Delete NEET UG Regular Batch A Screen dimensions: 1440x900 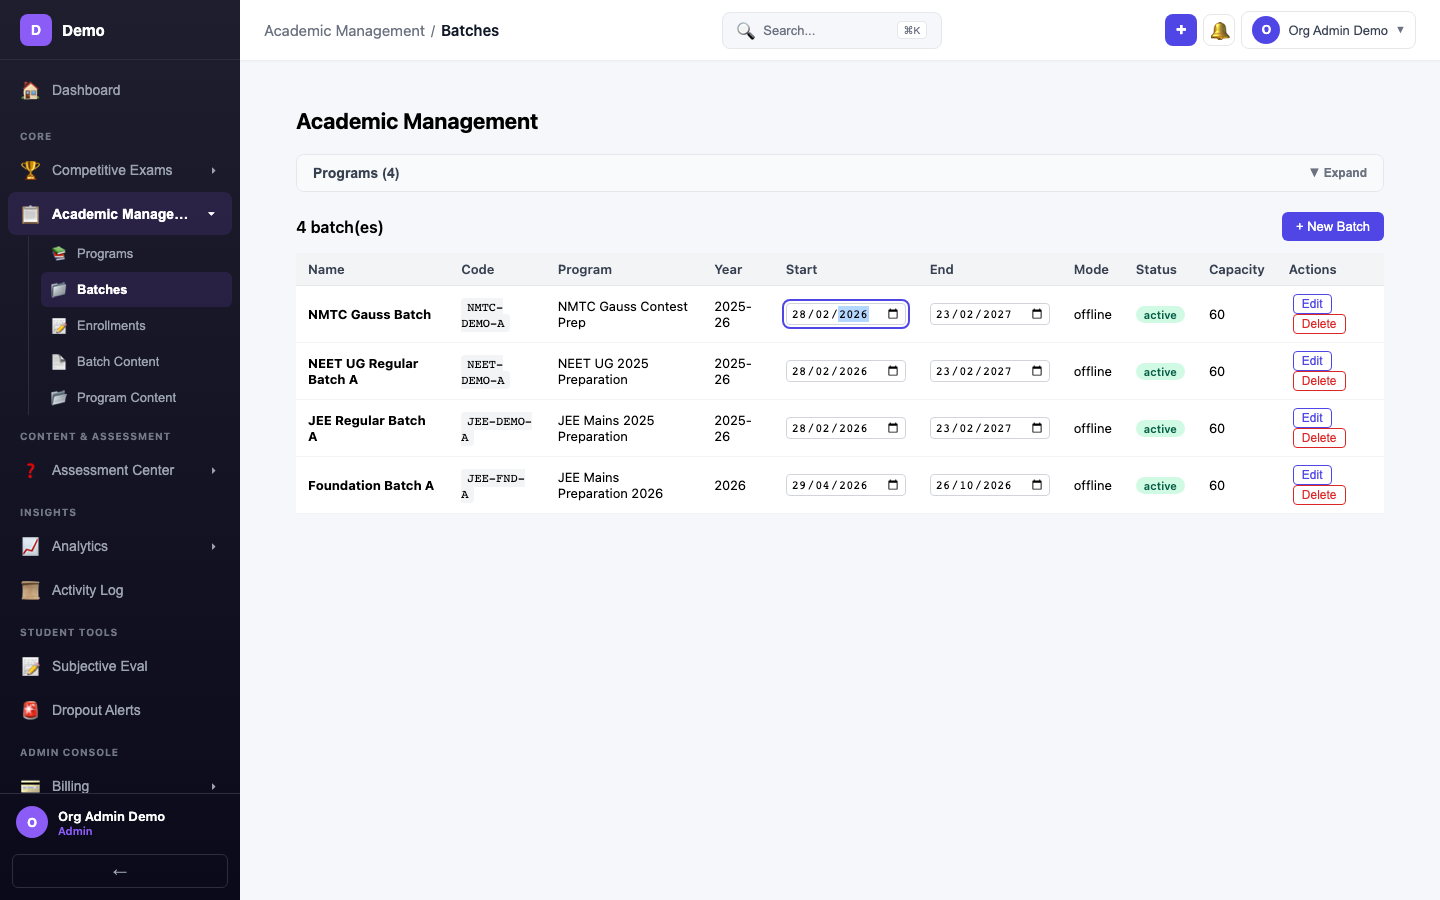pyautogui.click(x=1319, y=381)
